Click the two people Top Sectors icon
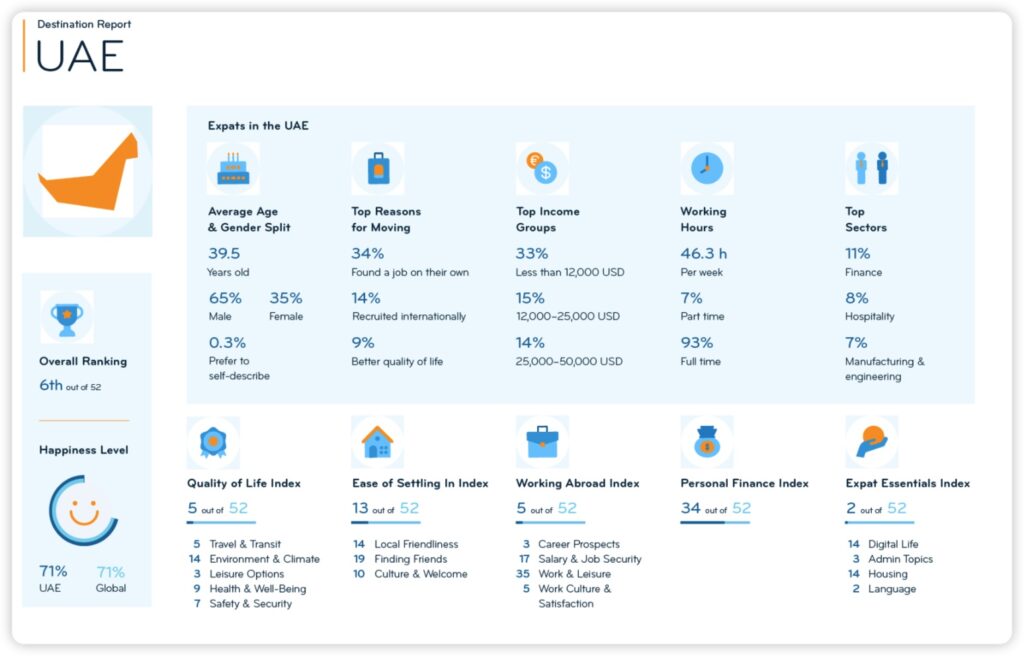The height and width of the screenshot is (656, 1024). (x=871, y=168)
